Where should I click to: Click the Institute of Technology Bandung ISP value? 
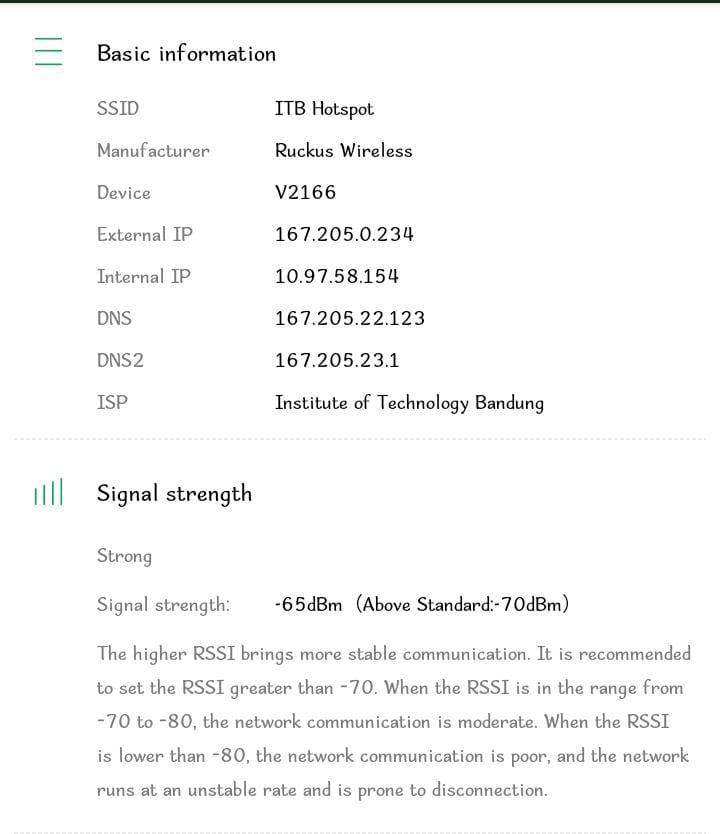click(409, 403)
